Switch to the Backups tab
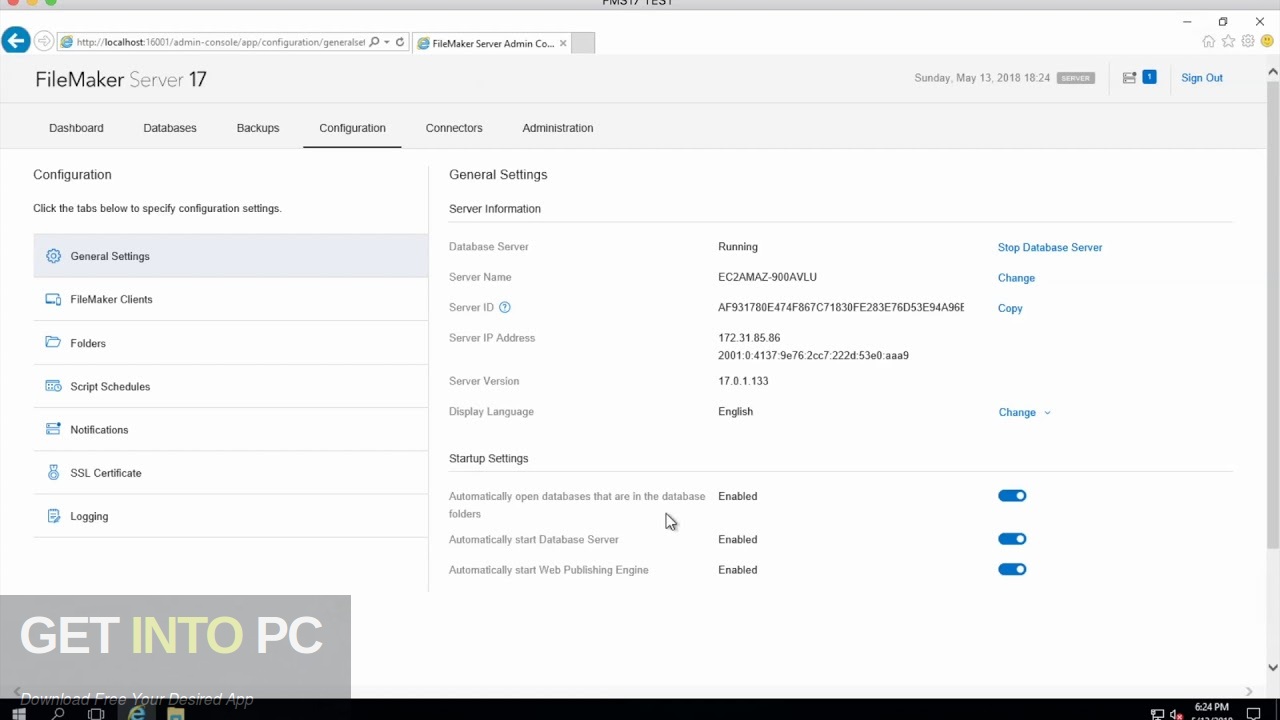 point(258,128)
